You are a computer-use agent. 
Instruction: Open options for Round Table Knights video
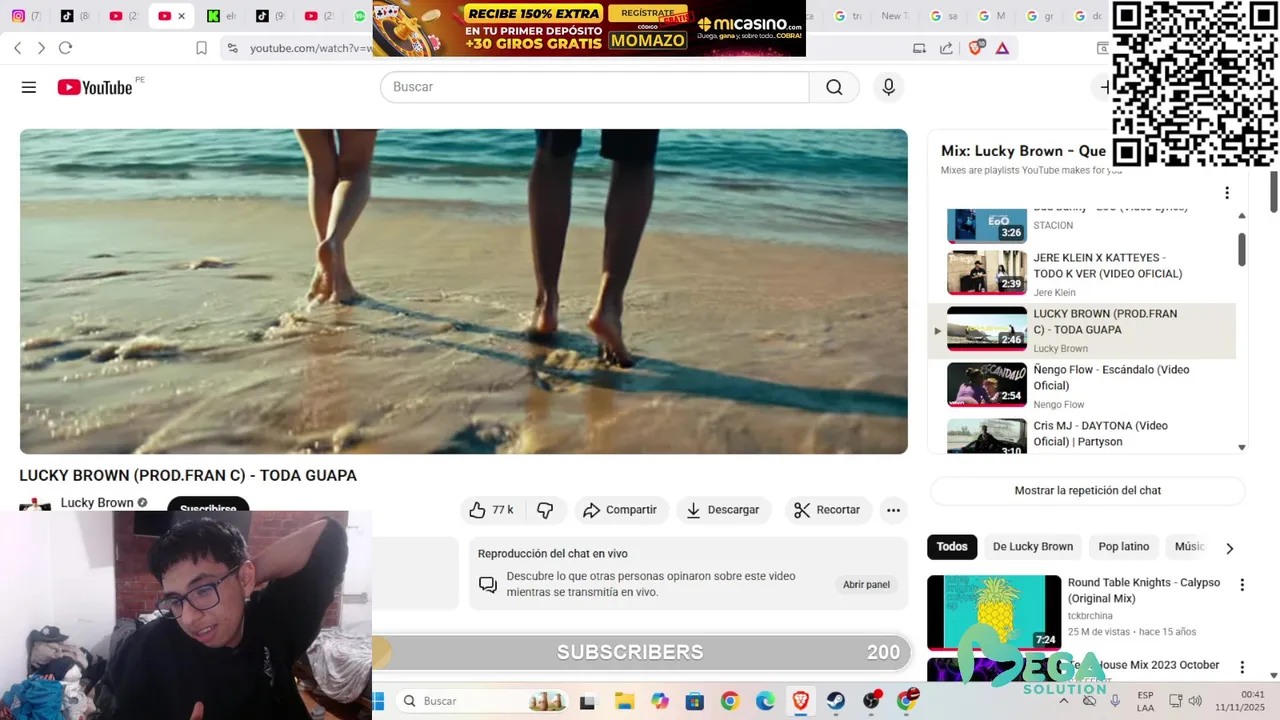pyautogui.click(x=1242, y=585)
